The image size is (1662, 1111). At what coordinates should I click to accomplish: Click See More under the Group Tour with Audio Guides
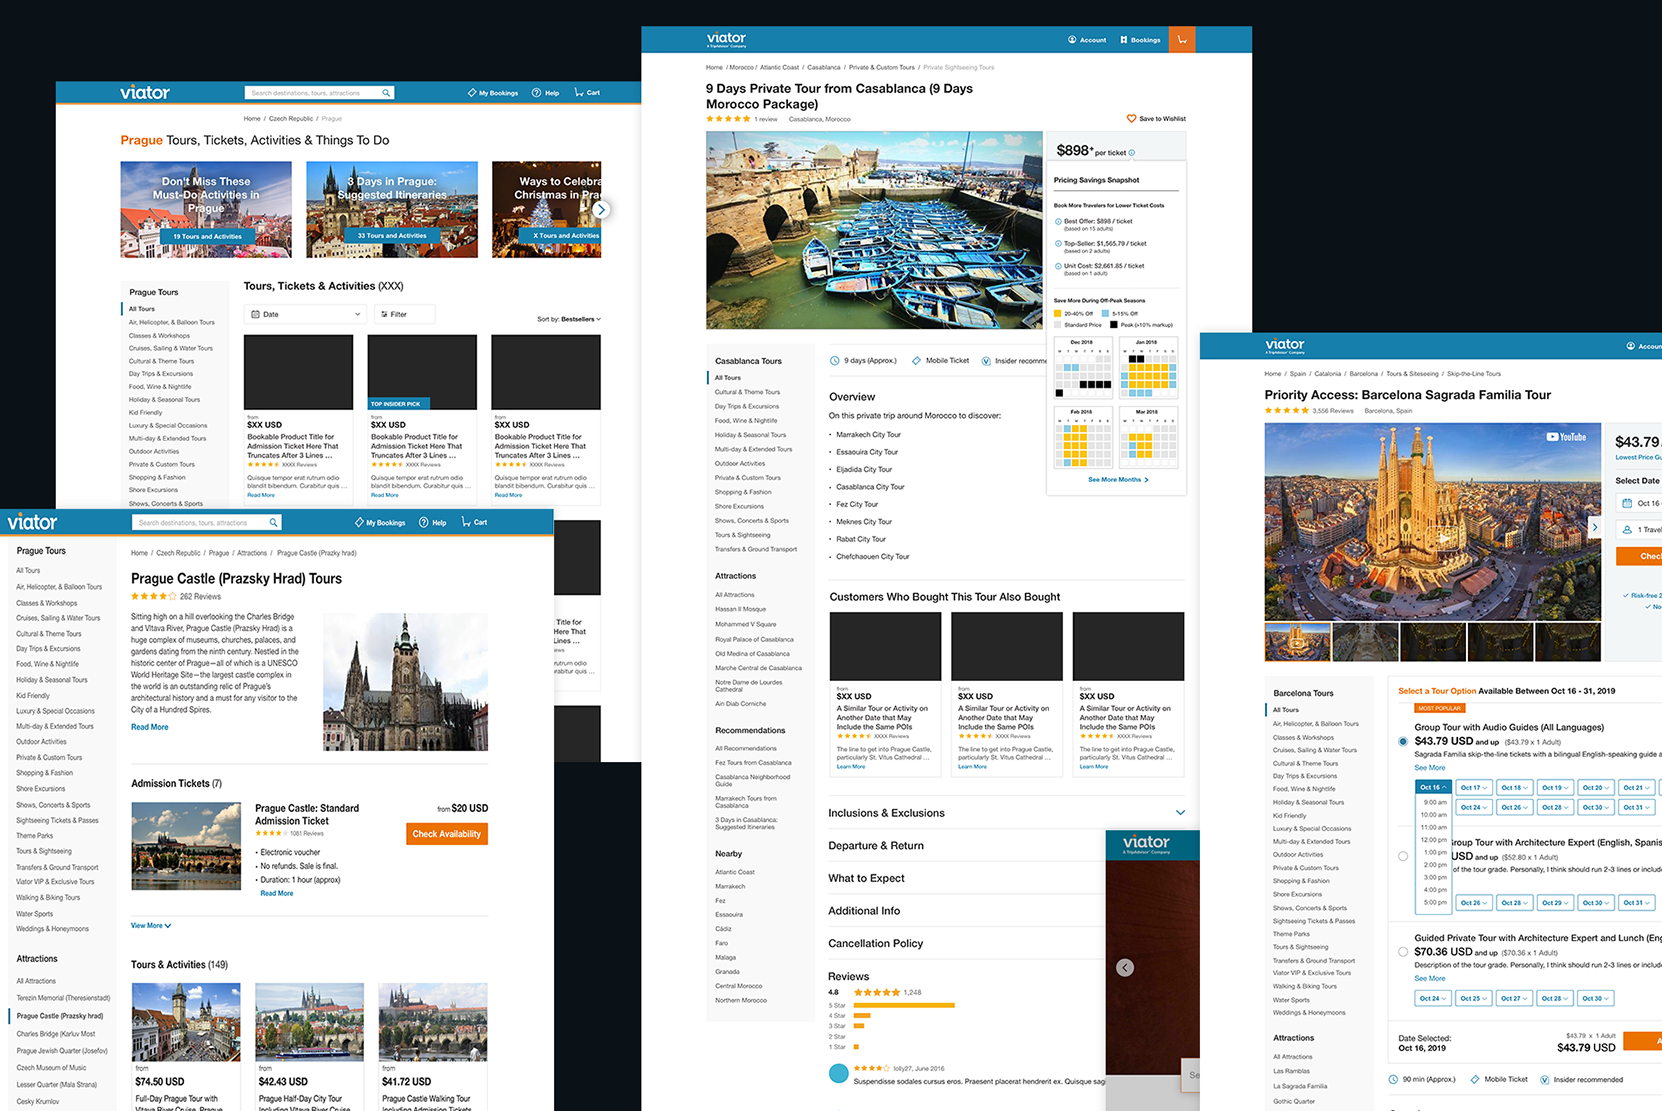pyautogui.click(x=1429, y=768)
